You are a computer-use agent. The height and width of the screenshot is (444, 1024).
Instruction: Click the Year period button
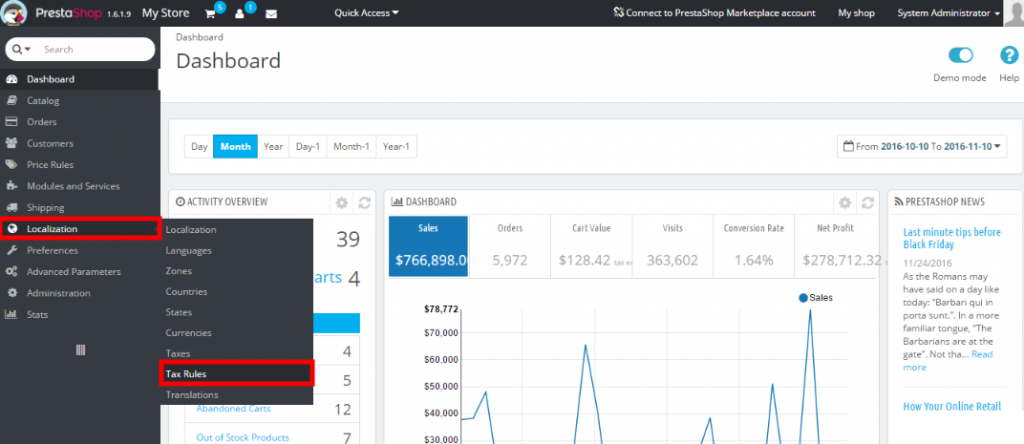[x=273, y=146]
